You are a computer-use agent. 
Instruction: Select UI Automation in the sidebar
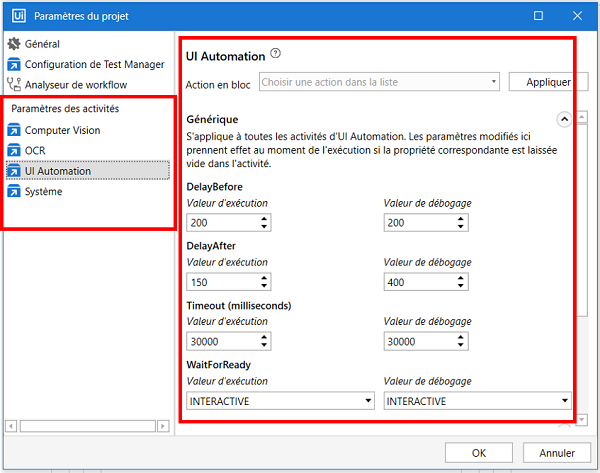point(58,171)
